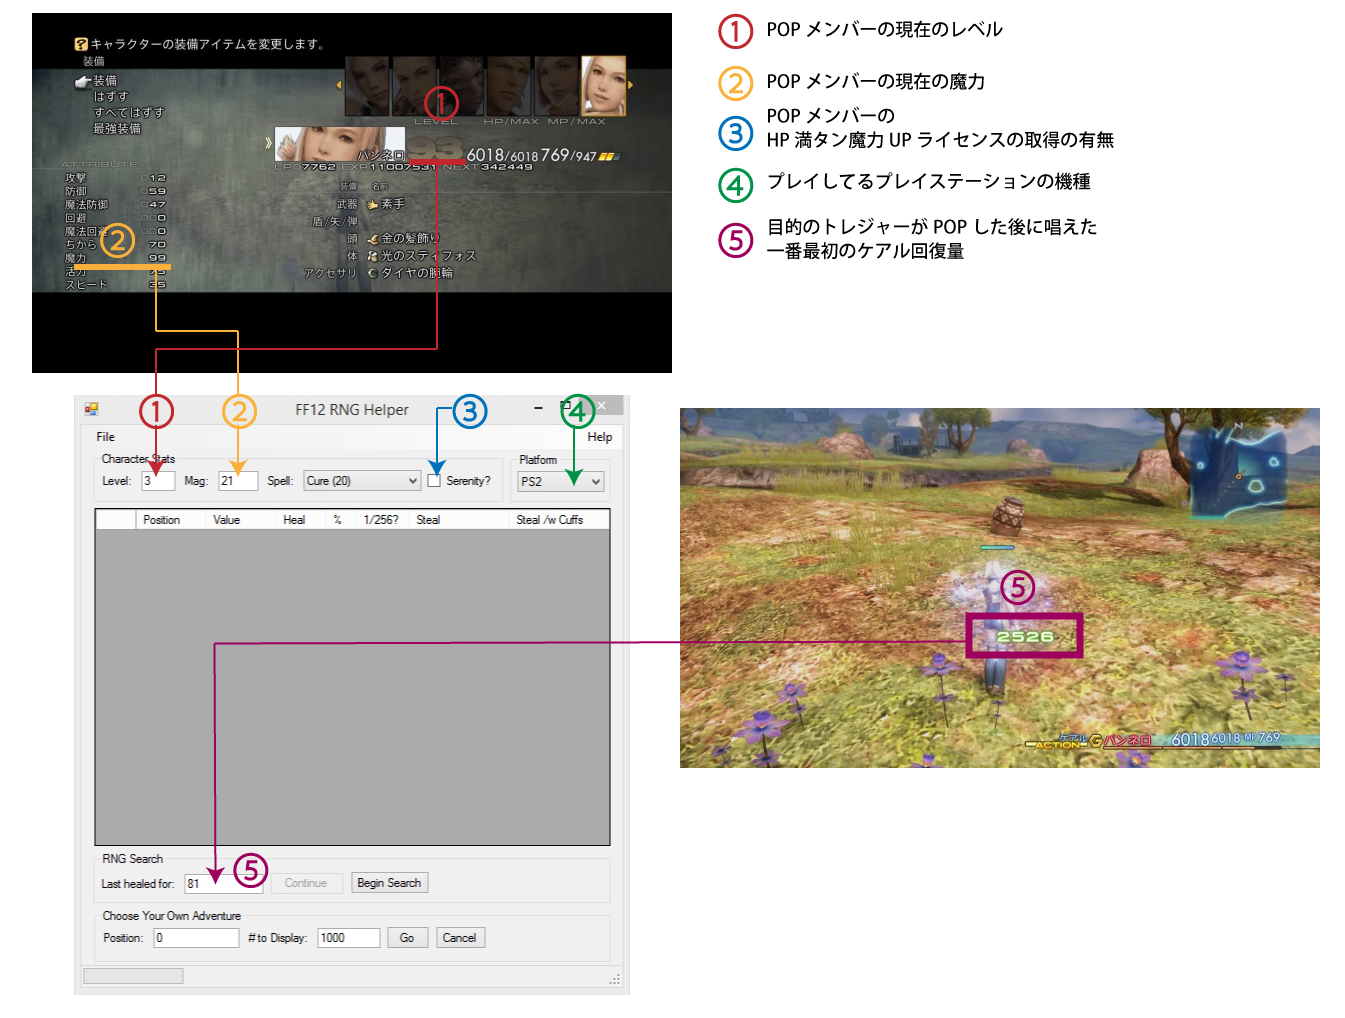Click the Begin Search button
The height and width of the screenshot is (1018, 1345).
(x=389, y=883)
